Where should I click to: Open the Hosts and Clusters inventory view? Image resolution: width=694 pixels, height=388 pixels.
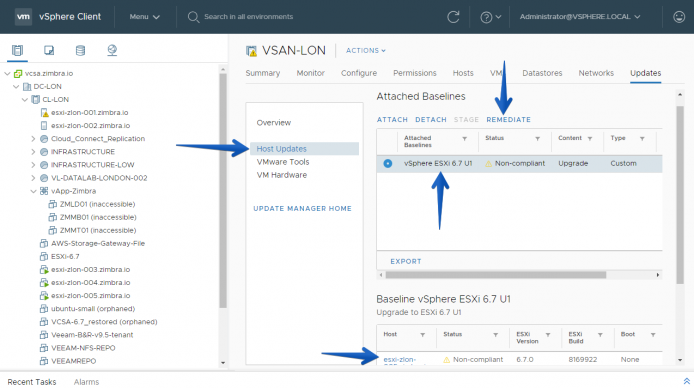[x=17, y=50]
